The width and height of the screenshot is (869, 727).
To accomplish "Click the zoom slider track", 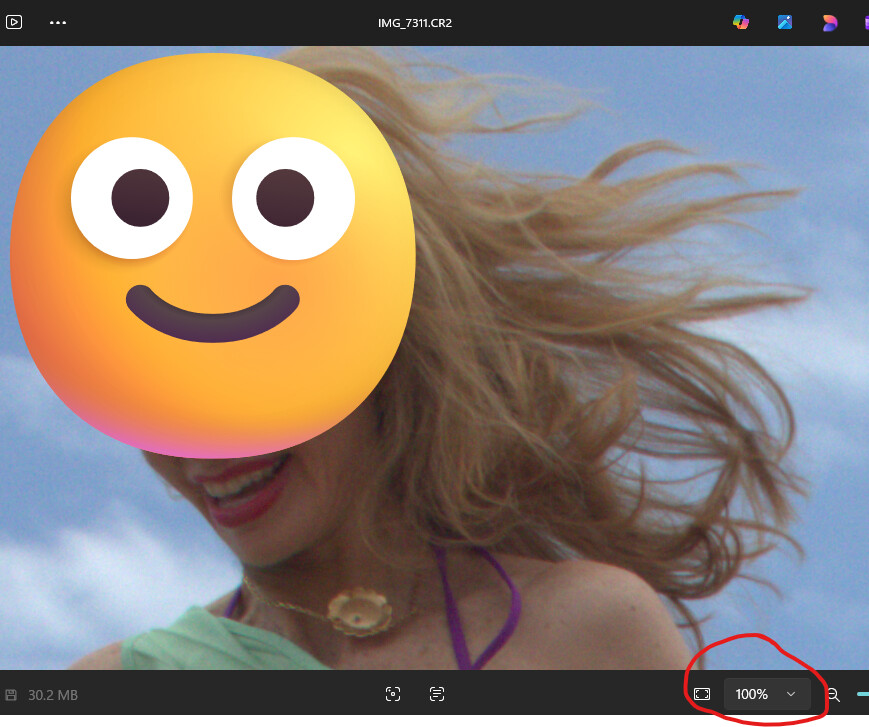I will (862, 694).
